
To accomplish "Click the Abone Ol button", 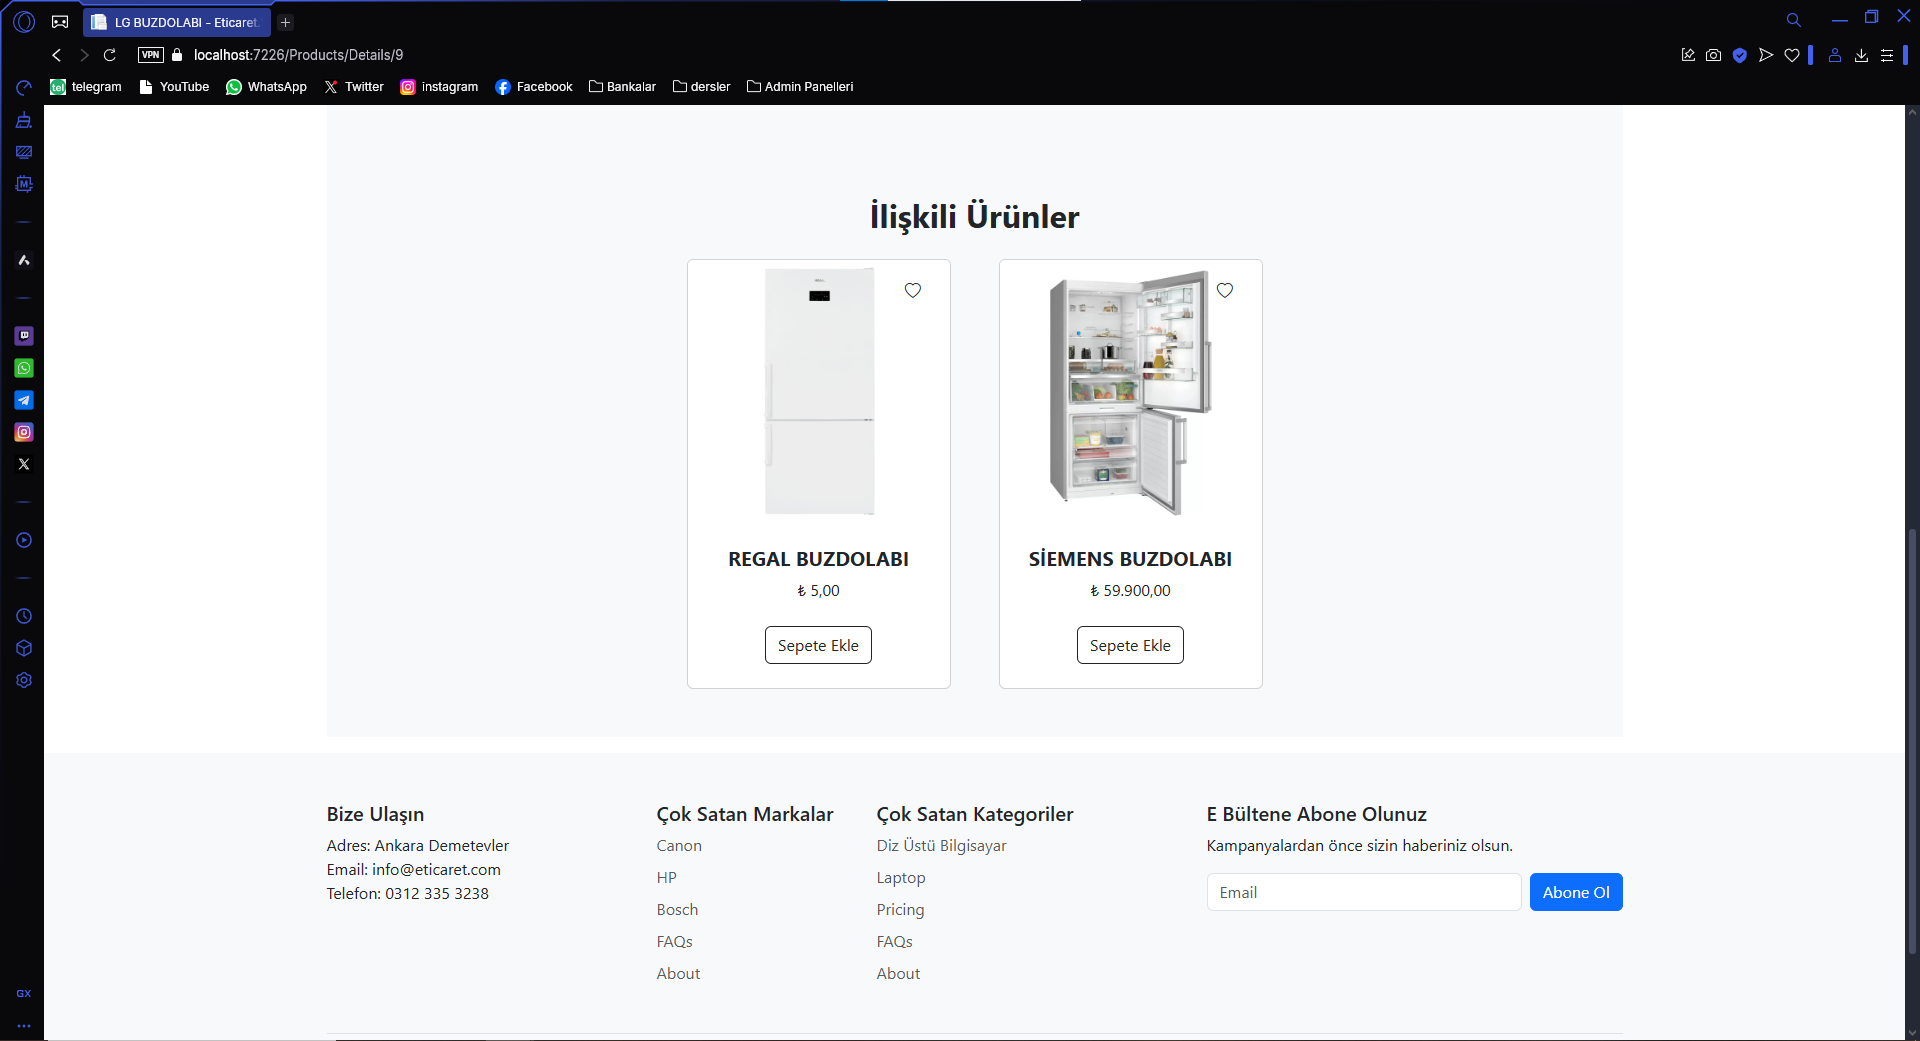I will [1575, 892].
